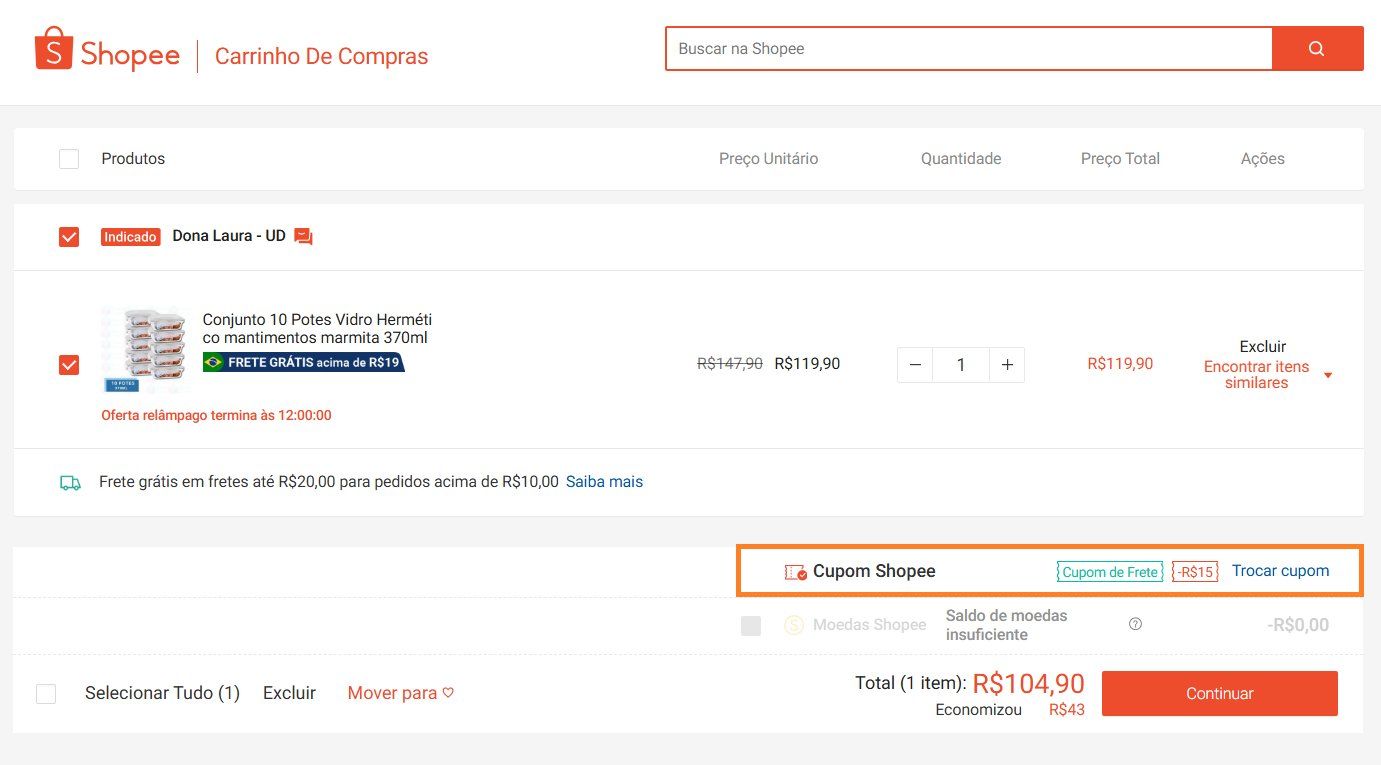1381x765 pixels.
Task: Click the Economizou R$43 value
Action: (1067, 710)
